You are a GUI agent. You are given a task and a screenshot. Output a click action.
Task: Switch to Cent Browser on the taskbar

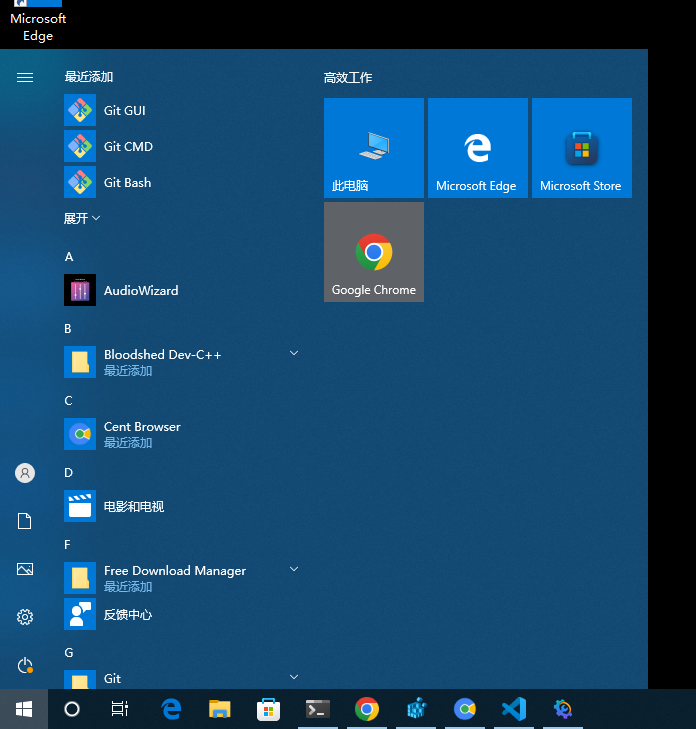pyautogui.click(x=465, y=709)
